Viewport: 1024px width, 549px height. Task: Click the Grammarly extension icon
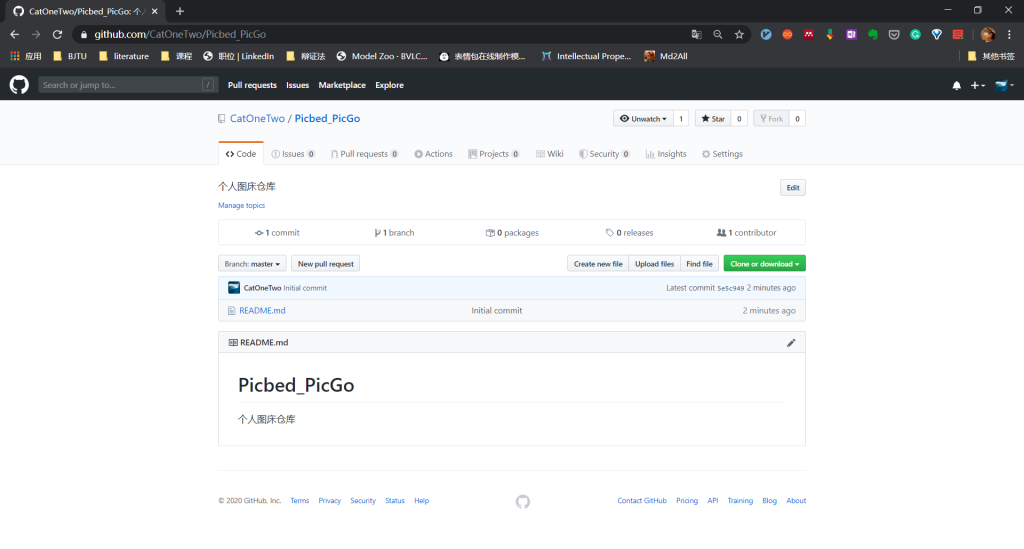point(915,35)
